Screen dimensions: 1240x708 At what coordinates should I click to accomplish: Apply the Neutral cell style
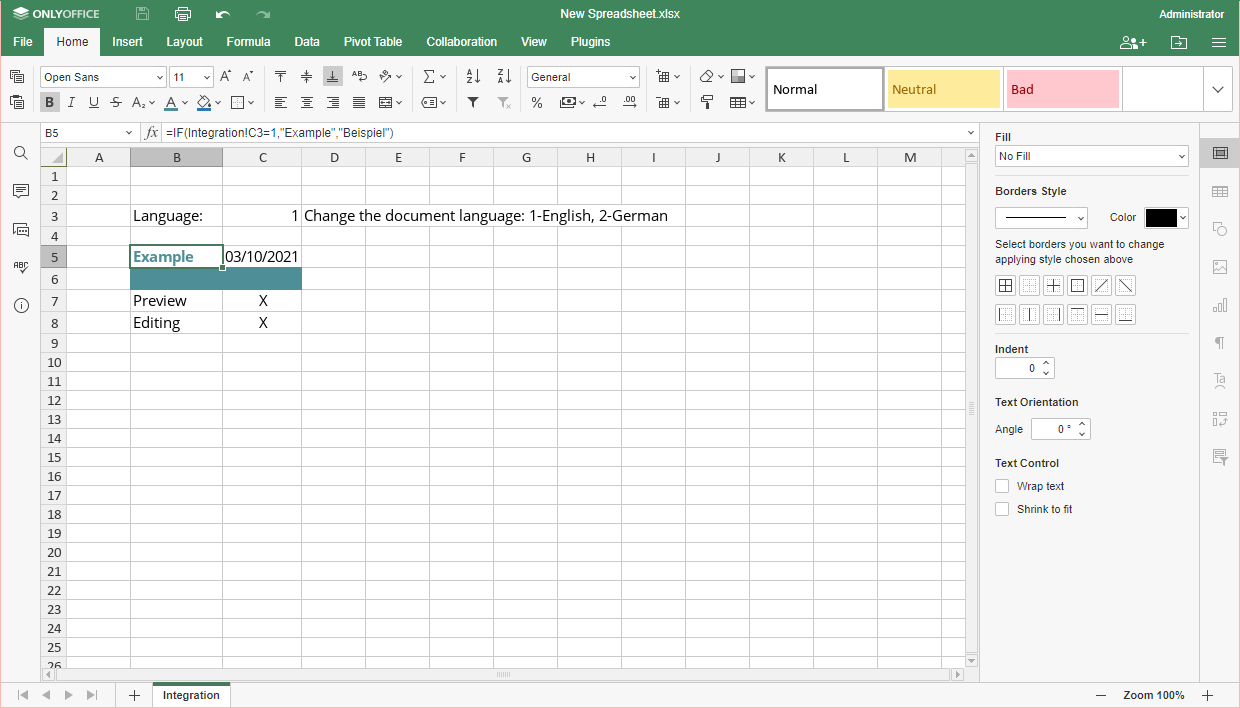click(x=943, y=89)
